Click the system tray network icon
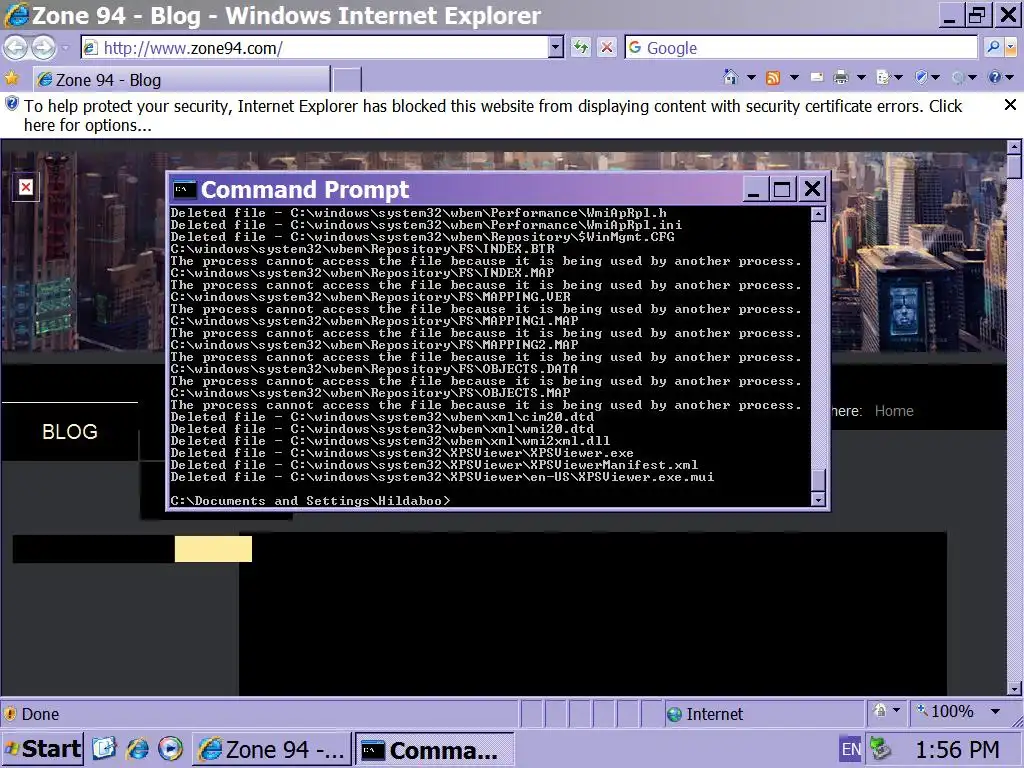The height and width of the screenshot is (768, 1024). (881, 749)
